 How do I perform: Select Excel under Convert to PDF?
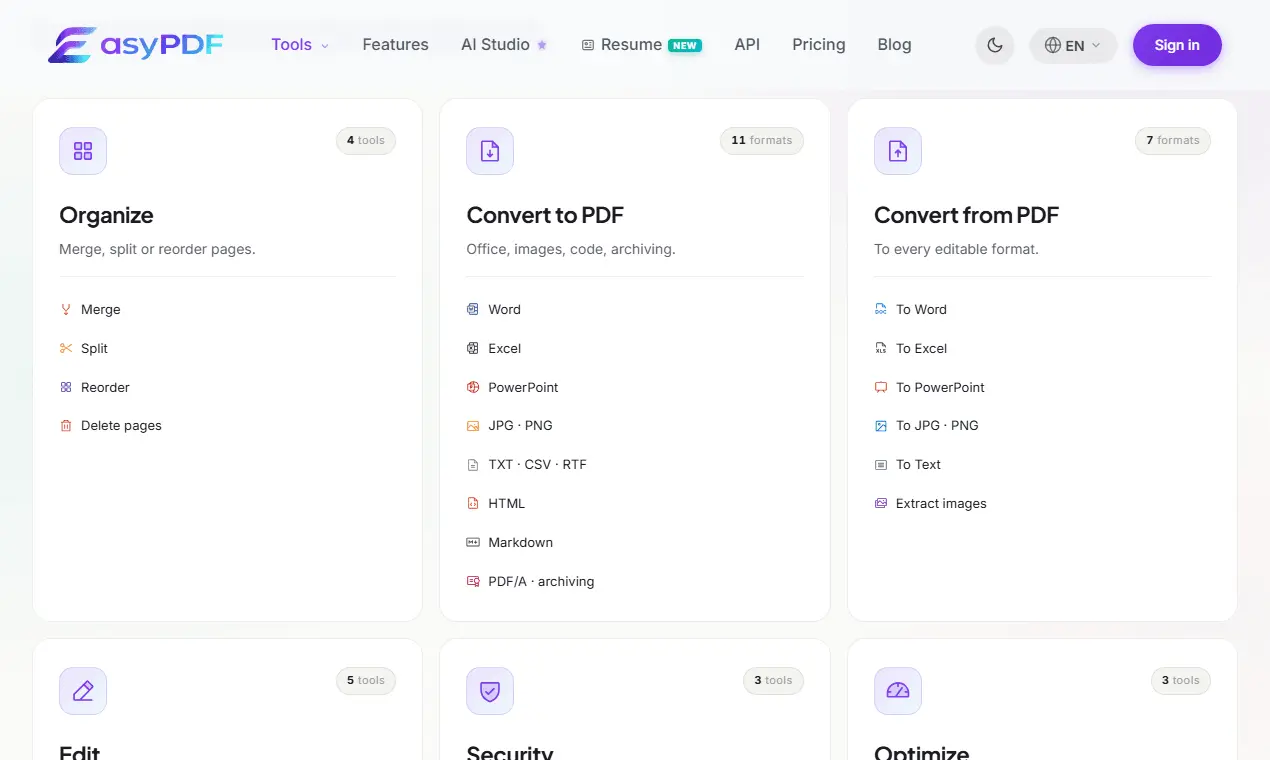pyautogui.click(x=505, y=348)
